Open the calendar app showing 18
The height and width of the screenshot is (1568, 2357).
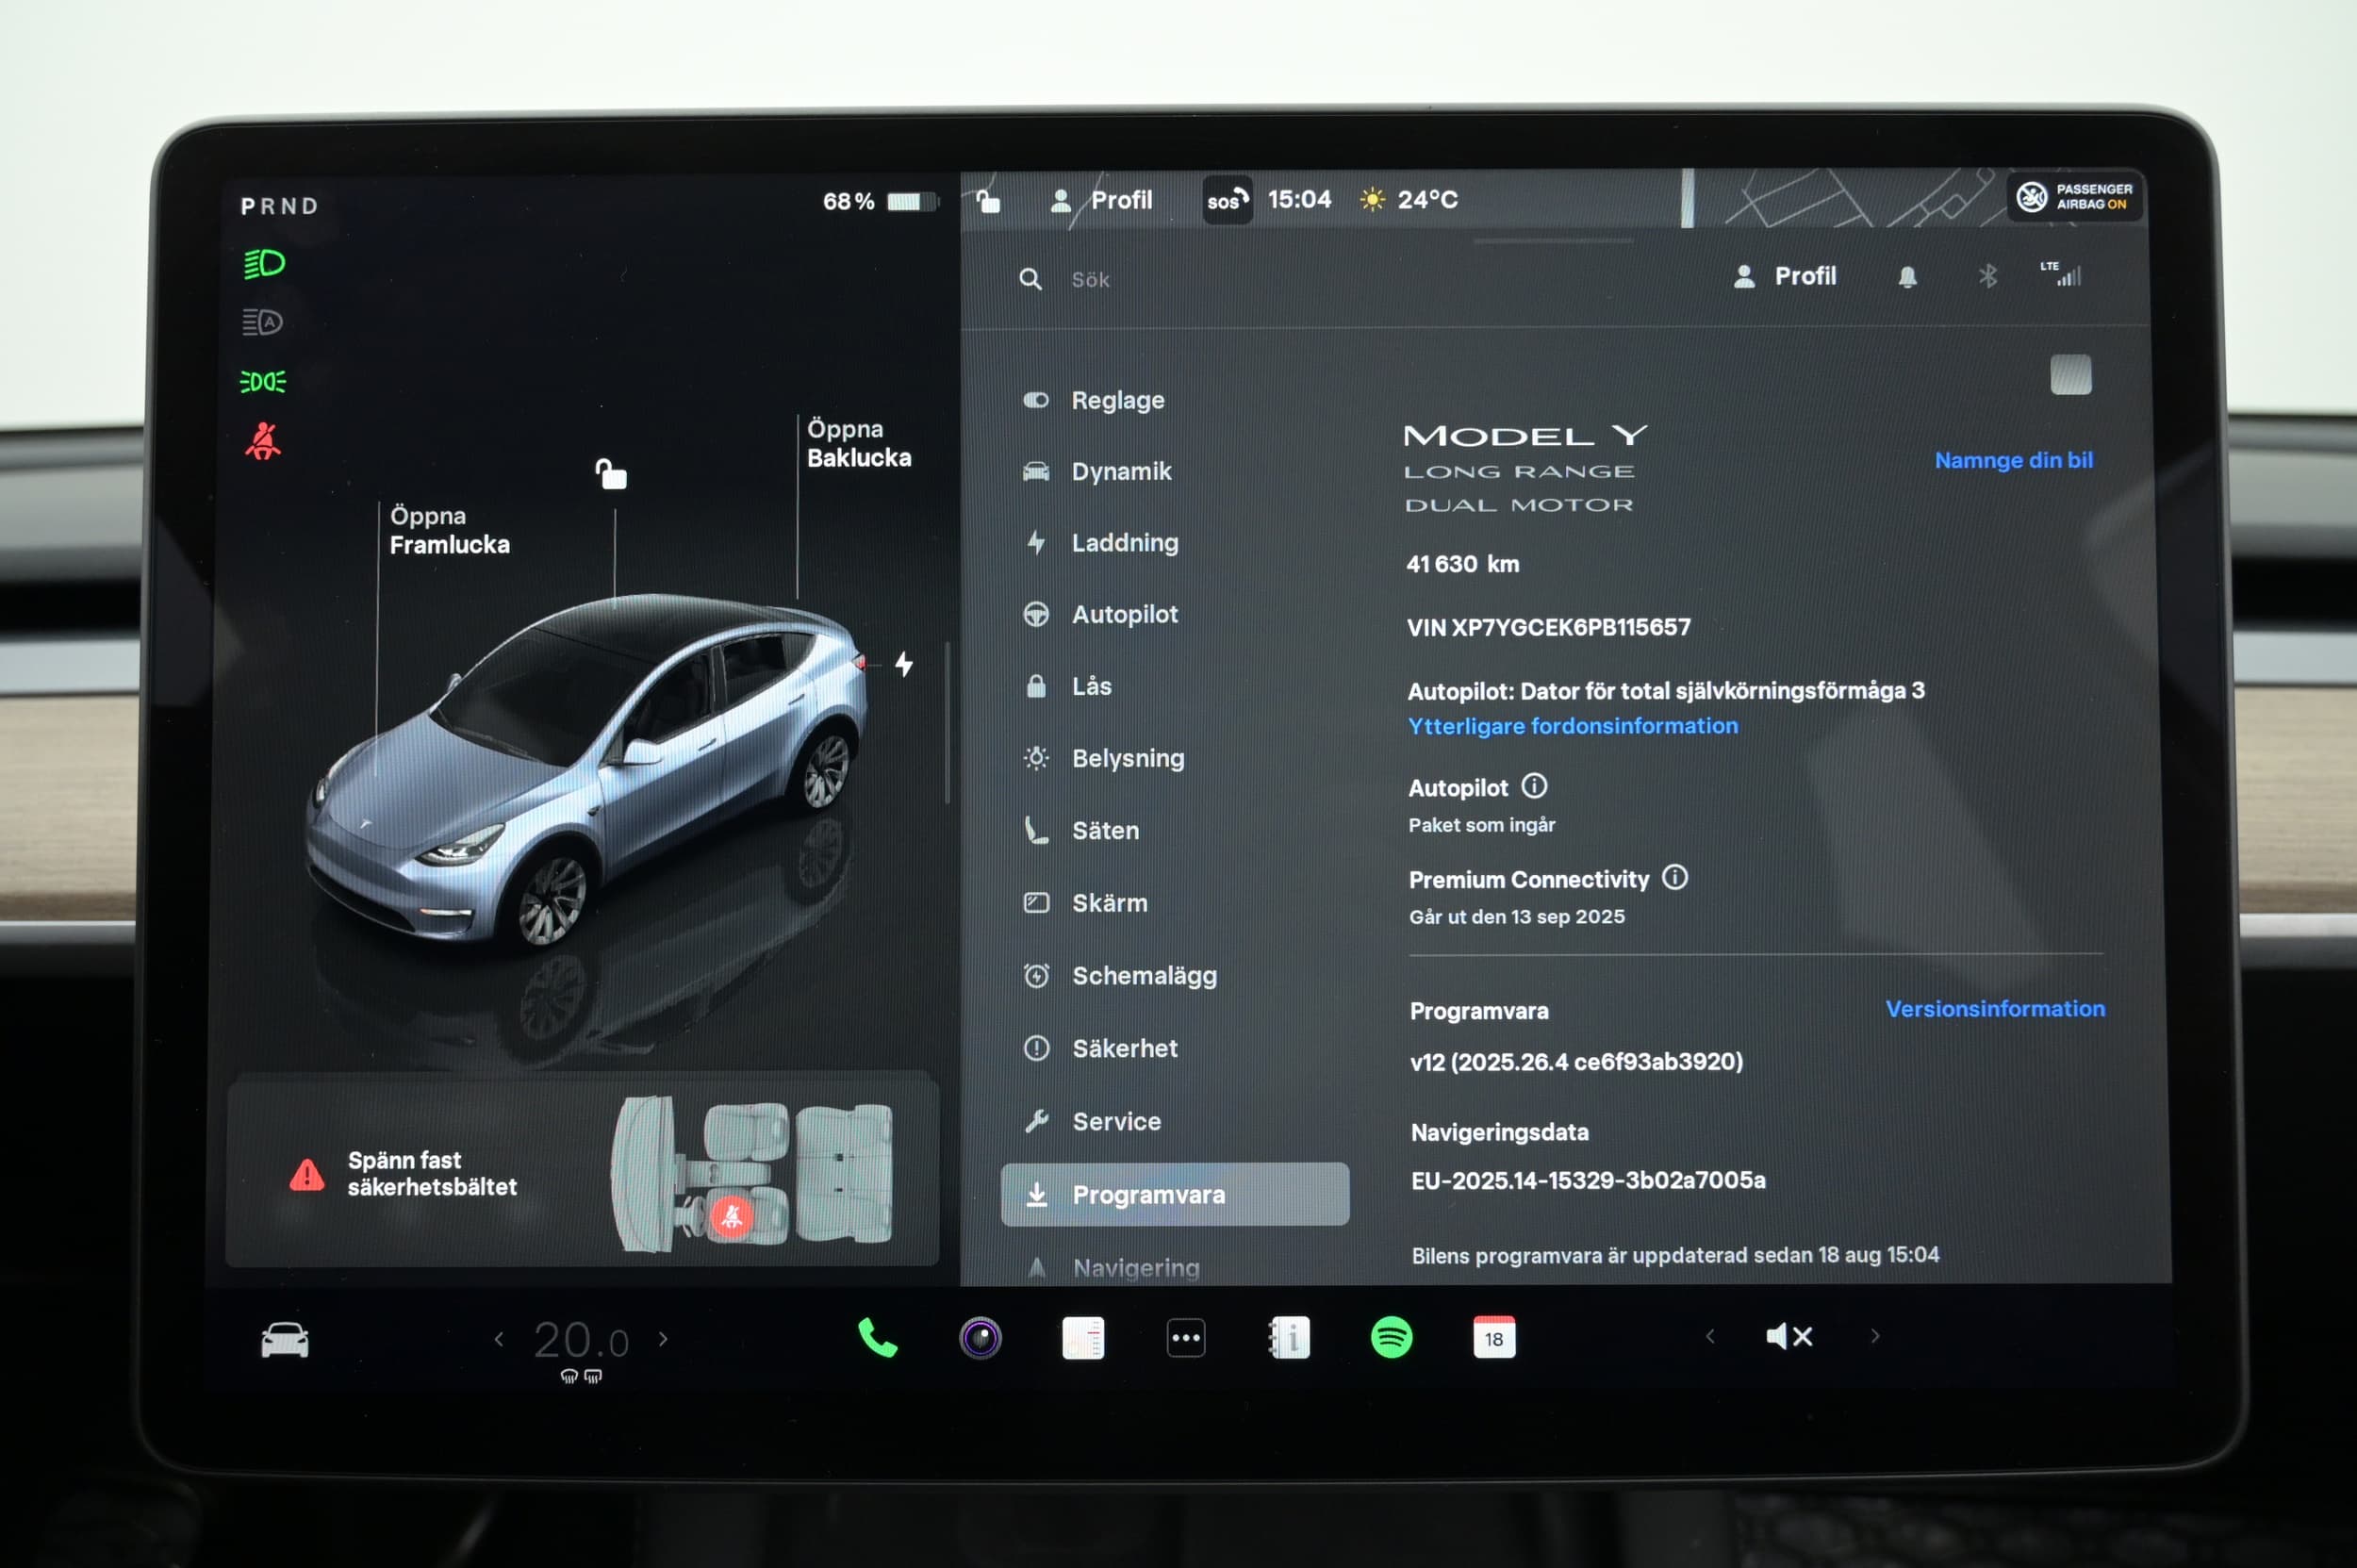tap(1494, 1337)
